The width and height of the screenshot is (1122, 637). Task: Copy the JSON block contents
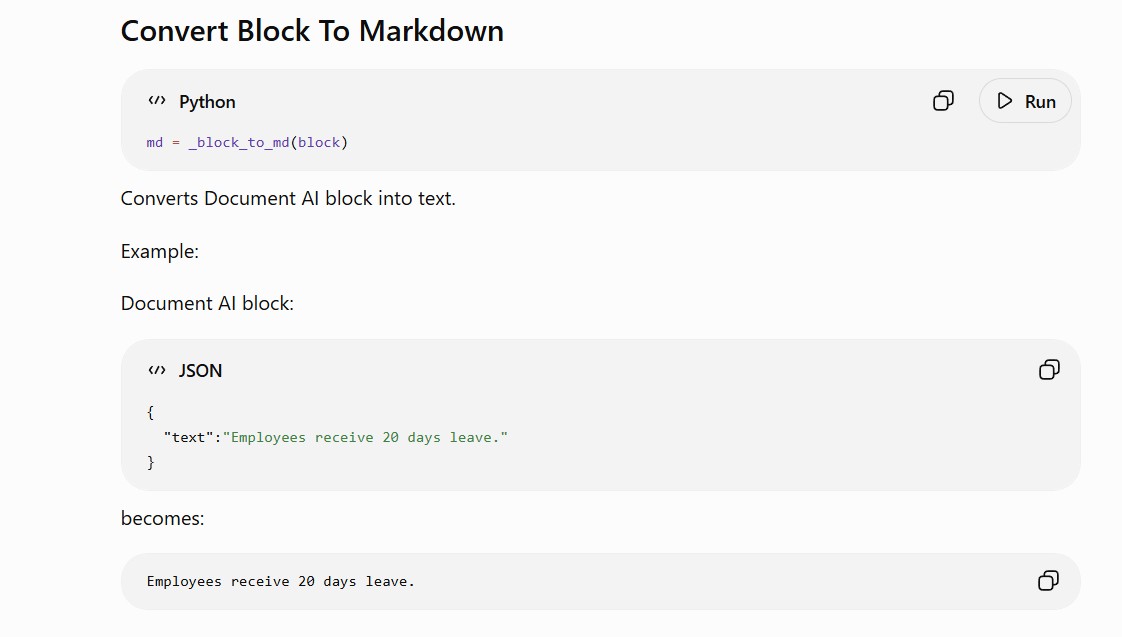pyautogui.click(x=1049, y=370)
